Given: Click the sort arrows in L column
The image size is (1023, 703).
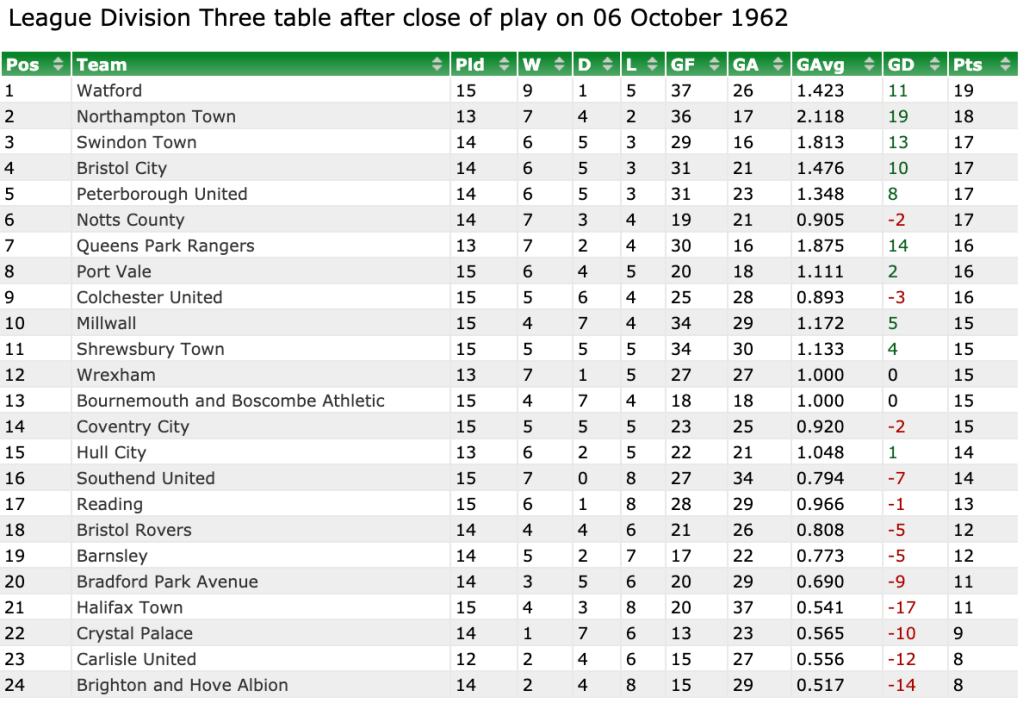Looking at the screenshot, I should point(655,65).
